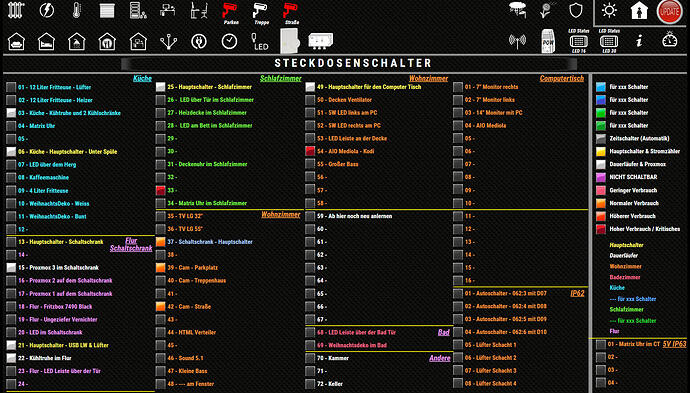Open the Andere section heading link
This screenshot has width=690, height=393.
coord(440,358)
